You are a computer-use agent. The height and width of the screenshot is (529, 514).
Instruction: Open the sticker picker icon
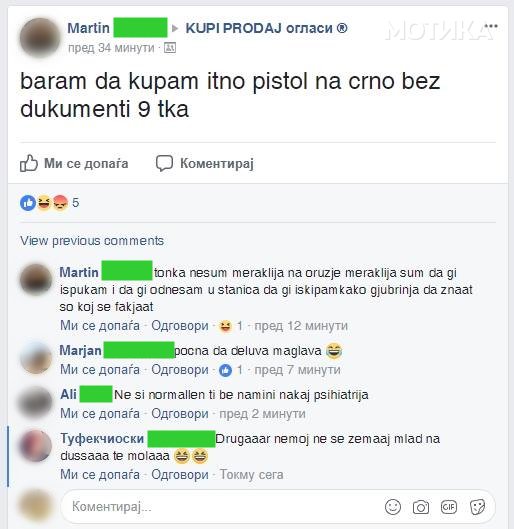click(478, 507)
